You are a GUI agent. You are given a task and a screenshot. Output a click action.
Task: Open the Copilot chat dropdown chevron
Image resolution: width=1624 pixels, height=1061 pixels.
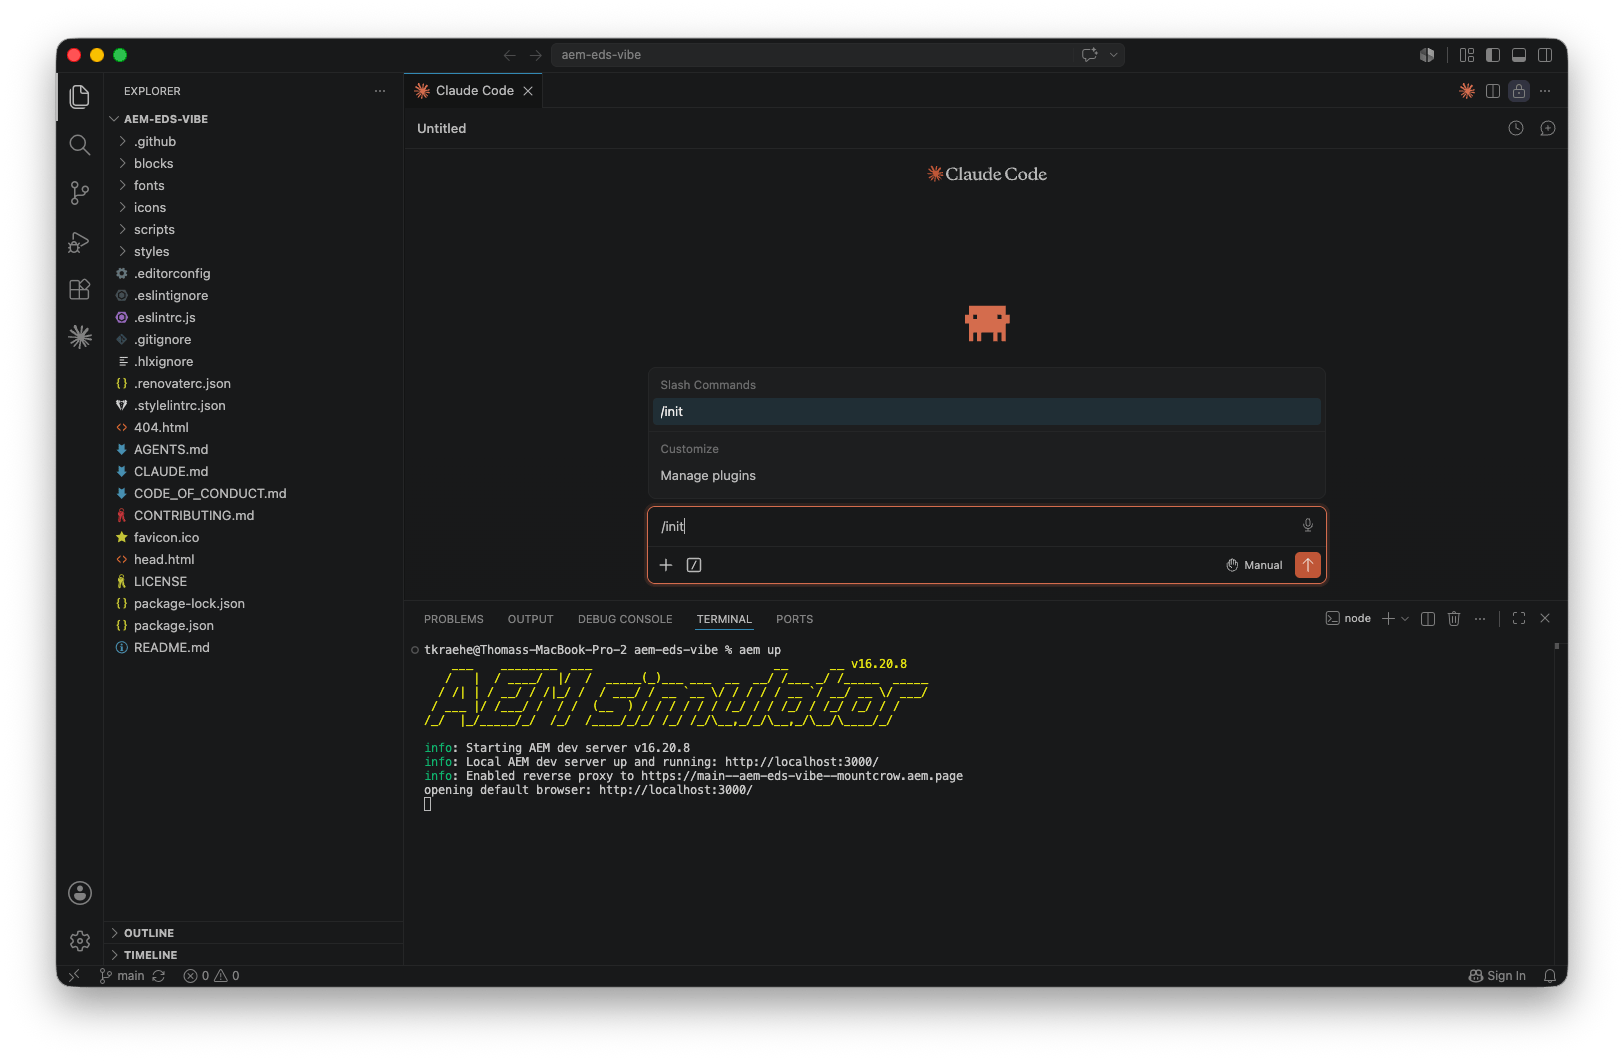point(1113,55)
